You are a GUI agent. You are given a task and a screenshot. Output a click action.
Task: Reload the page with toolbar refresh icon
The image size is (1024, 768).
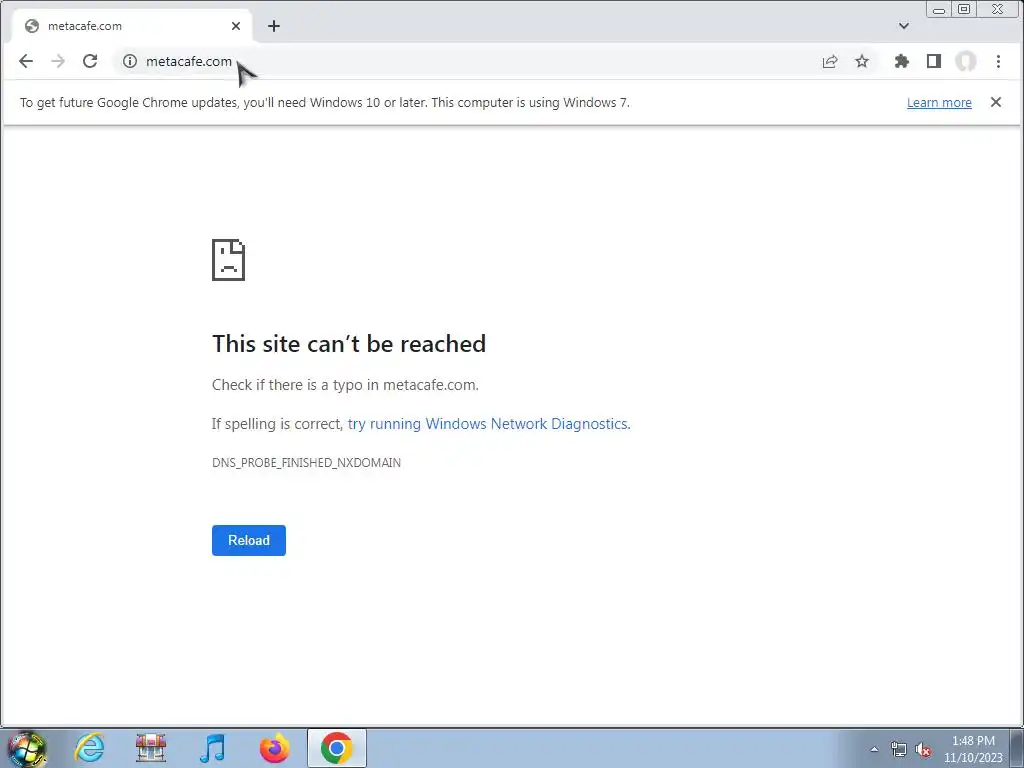coord(90,61)
